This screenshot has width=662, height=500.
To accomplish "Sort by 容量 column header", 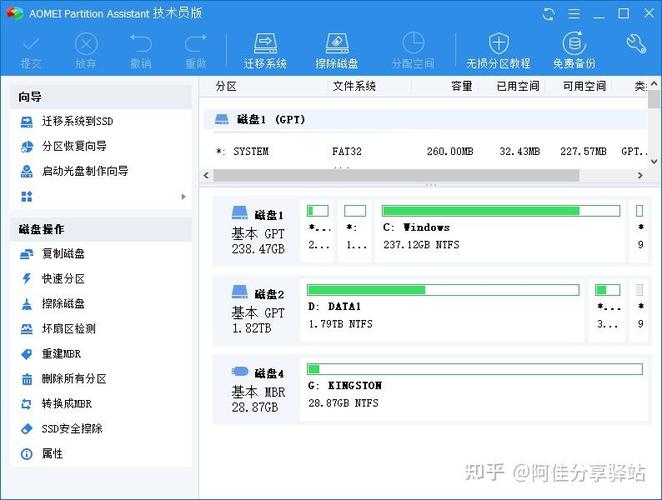I will 461,86.
